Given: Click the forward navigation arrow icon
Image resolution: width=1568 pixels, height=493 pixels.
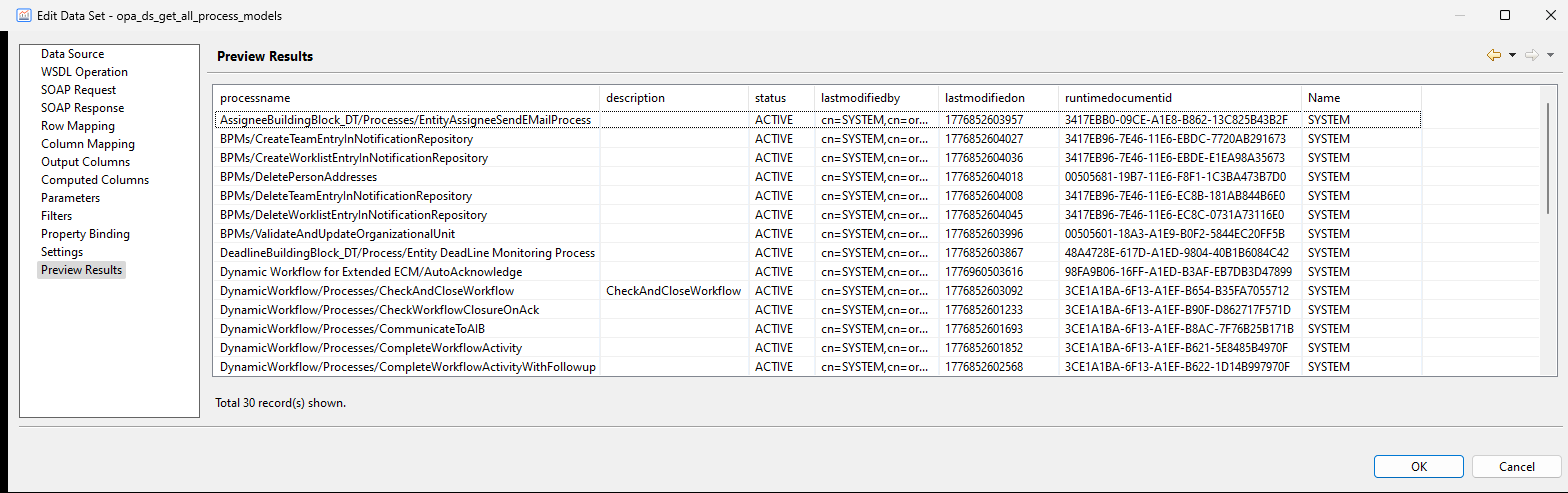Looking at the screenshot, I should pos(1531,55).
